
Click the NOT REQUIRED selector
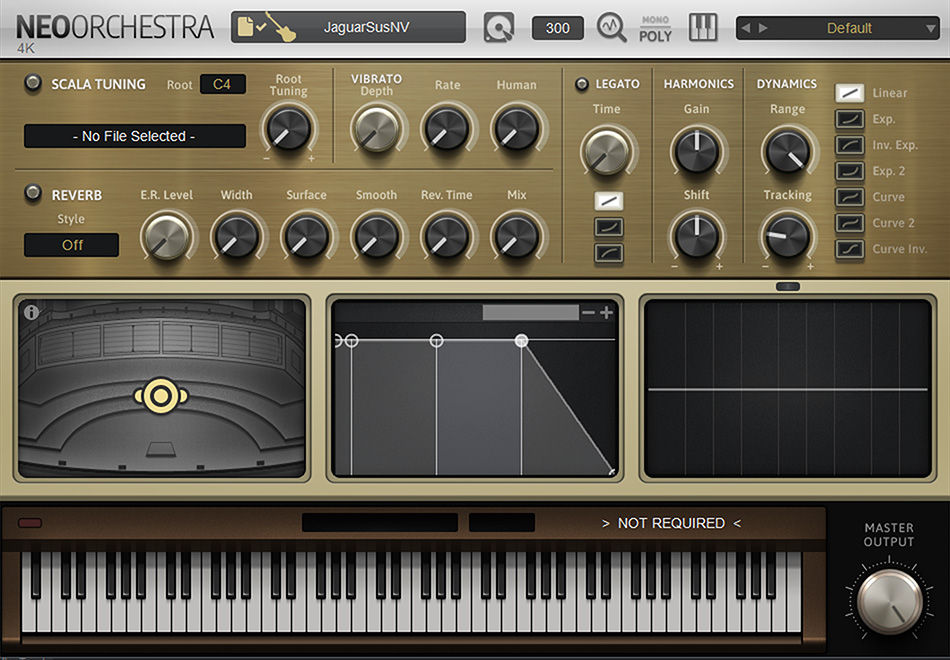(x=671, y=522)
